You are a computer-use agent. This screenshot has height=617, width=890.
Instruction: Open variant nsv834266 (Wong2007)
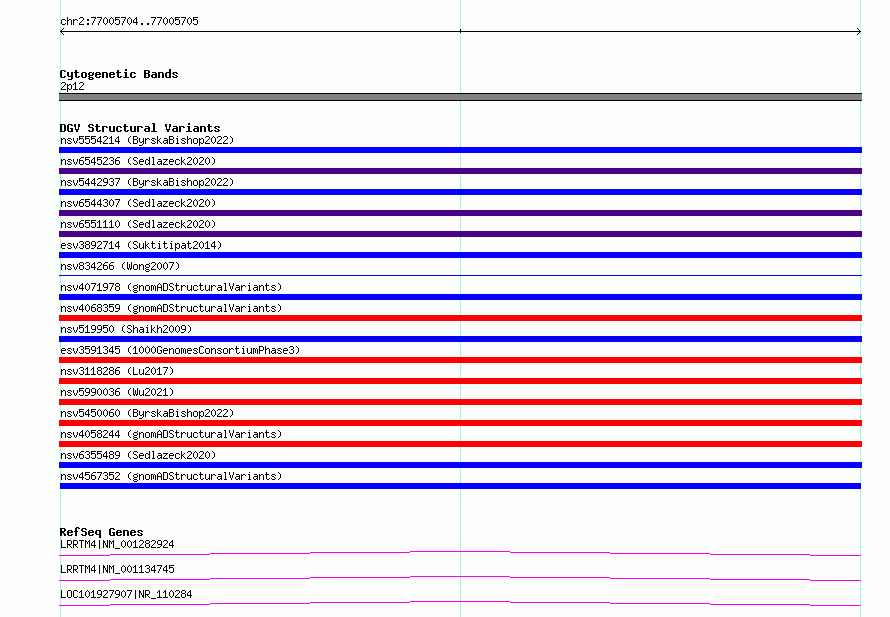tap(120, 266)
